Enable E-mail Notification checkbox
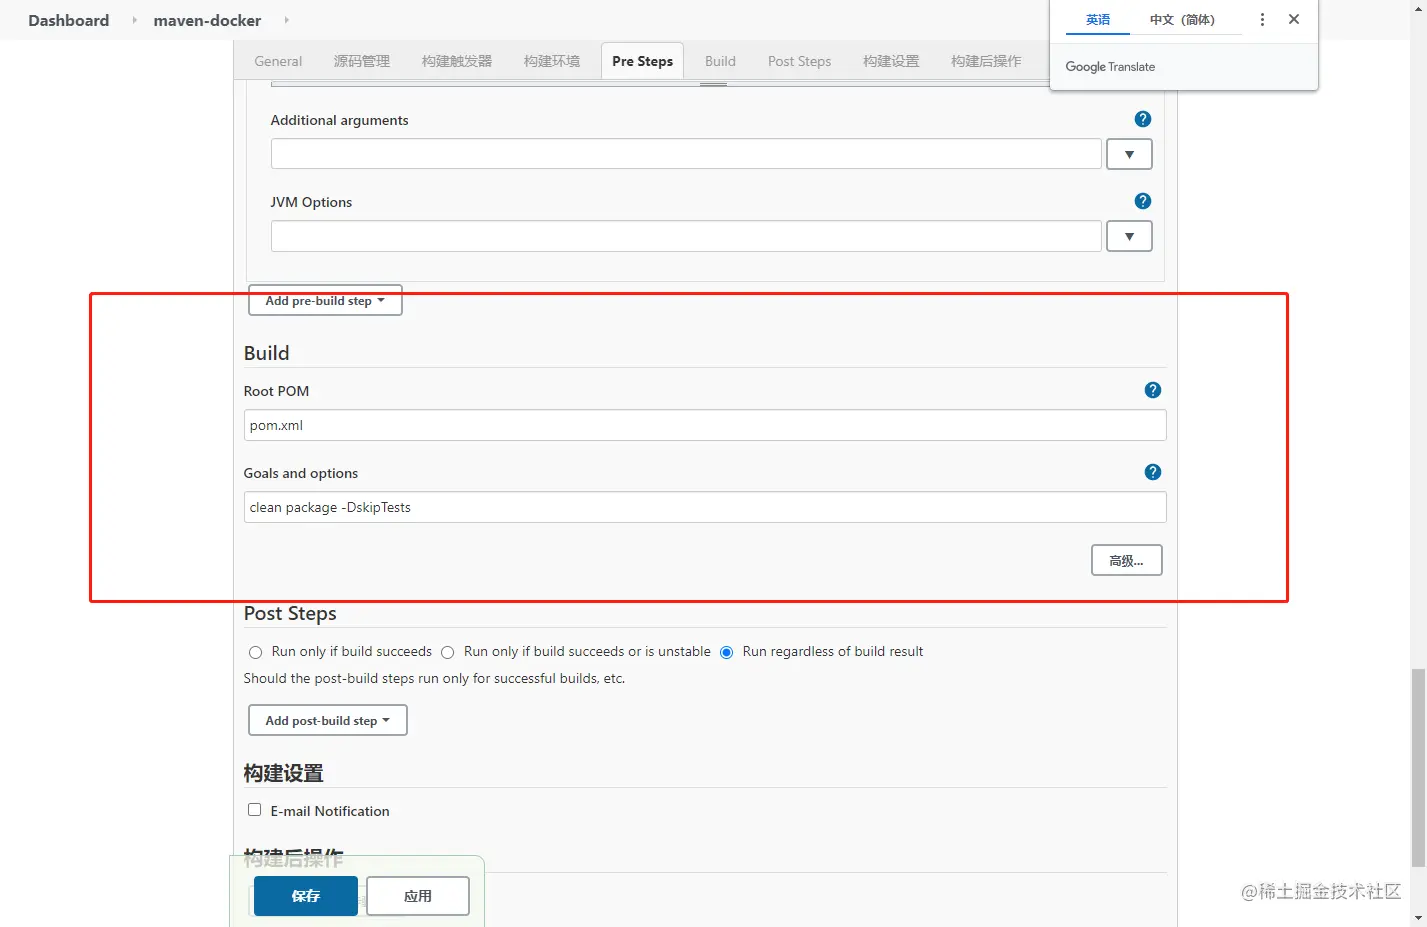Viewport: 1427px width, 927px height. (255, 810)
